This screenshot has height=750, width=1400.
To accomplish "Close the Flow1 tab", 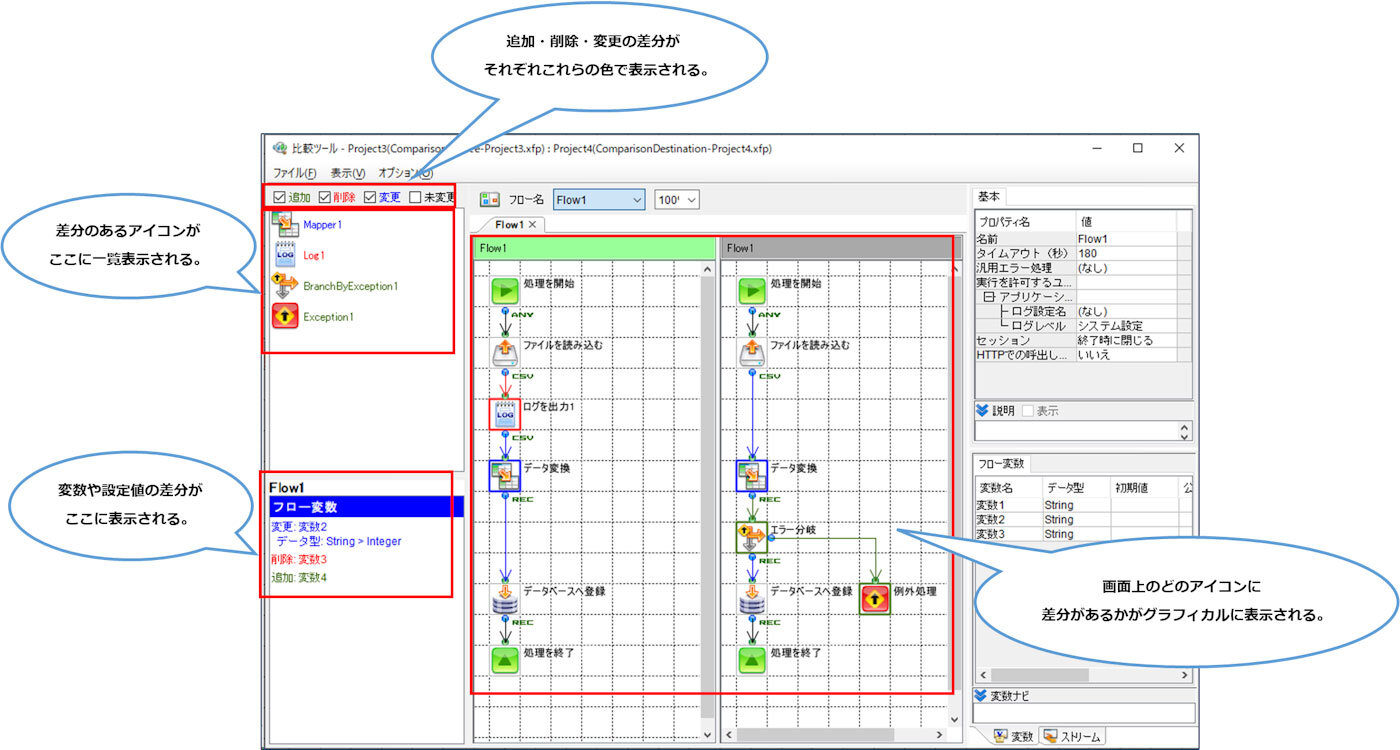I will coord(533,225).
